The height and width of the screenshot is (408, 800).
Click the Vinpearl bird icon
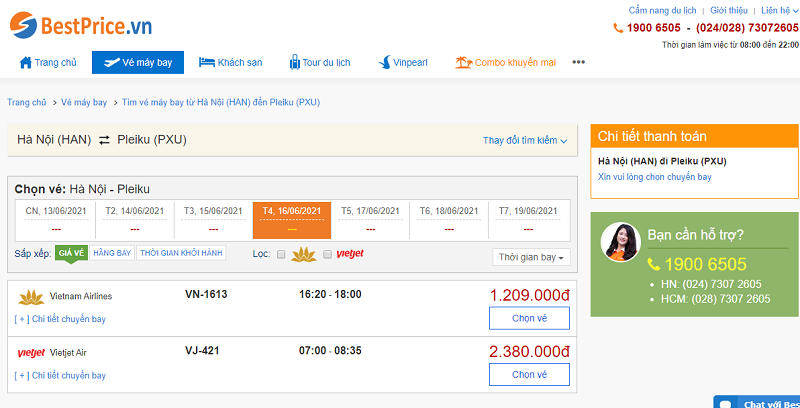[x=384, y=63]
